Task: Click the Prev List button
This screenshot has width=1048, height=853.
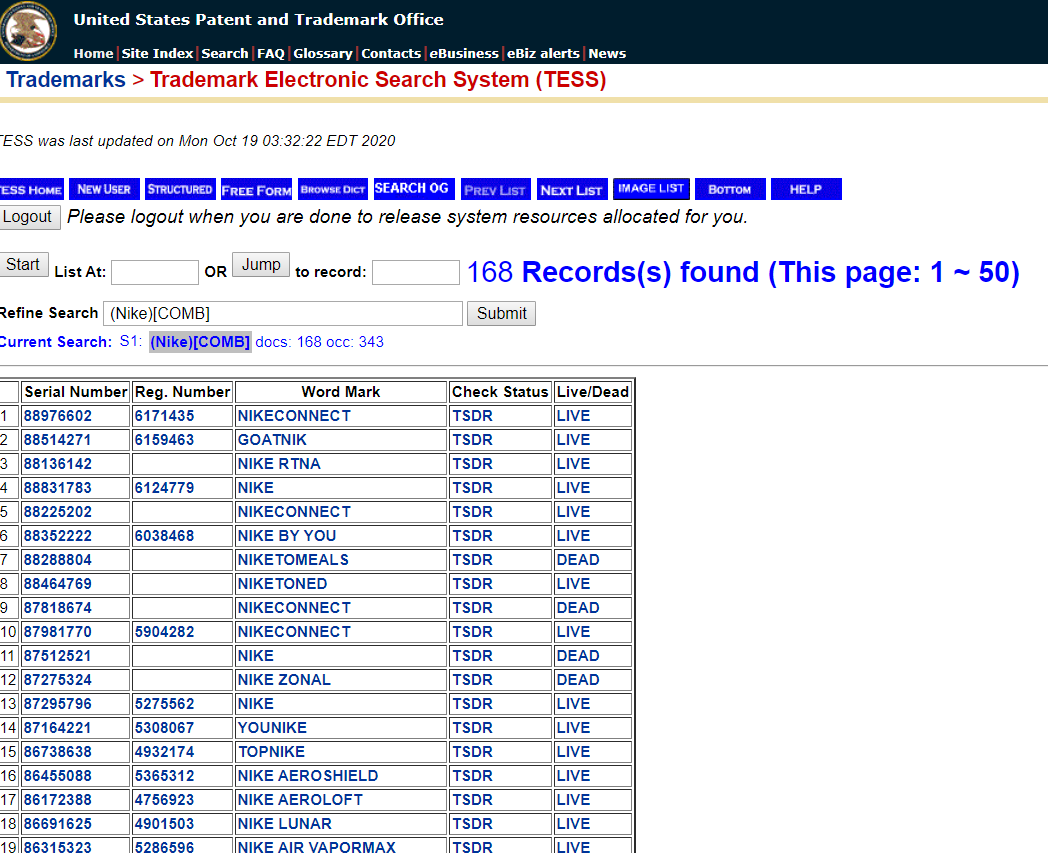Action: pos(496,189)
